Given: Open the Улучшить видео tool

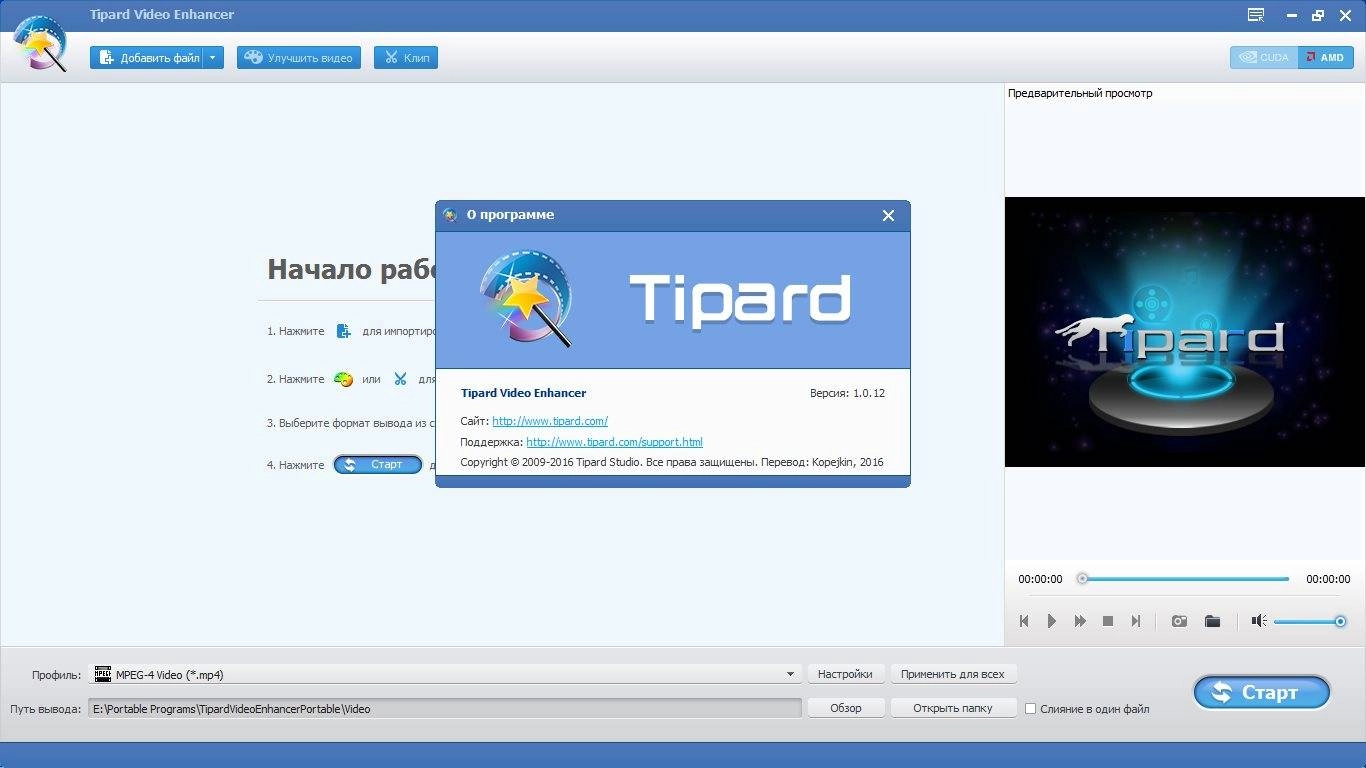Looking at the screenshot, I should tap(299, 58).
